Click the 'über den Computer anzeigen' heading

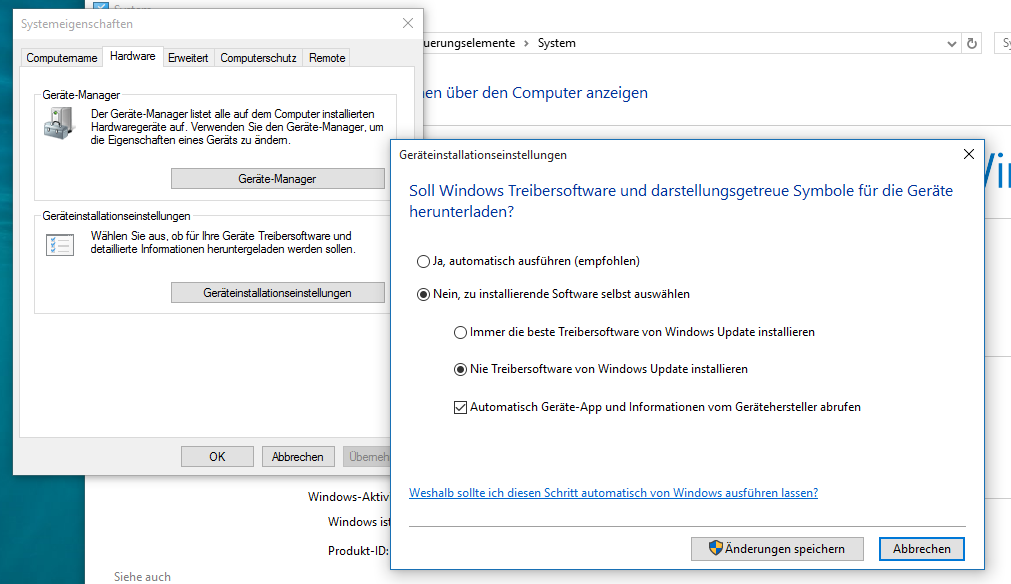(547, 93)
